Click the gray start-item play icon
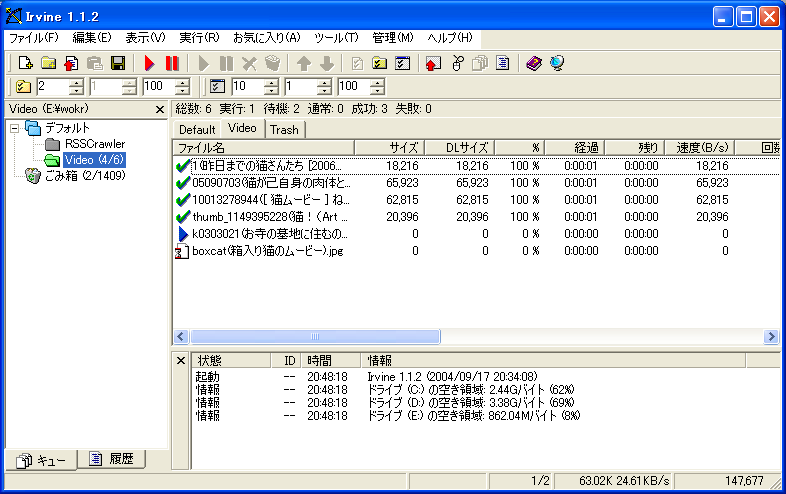This screenshot has height=494, width=786. point(204,63)
